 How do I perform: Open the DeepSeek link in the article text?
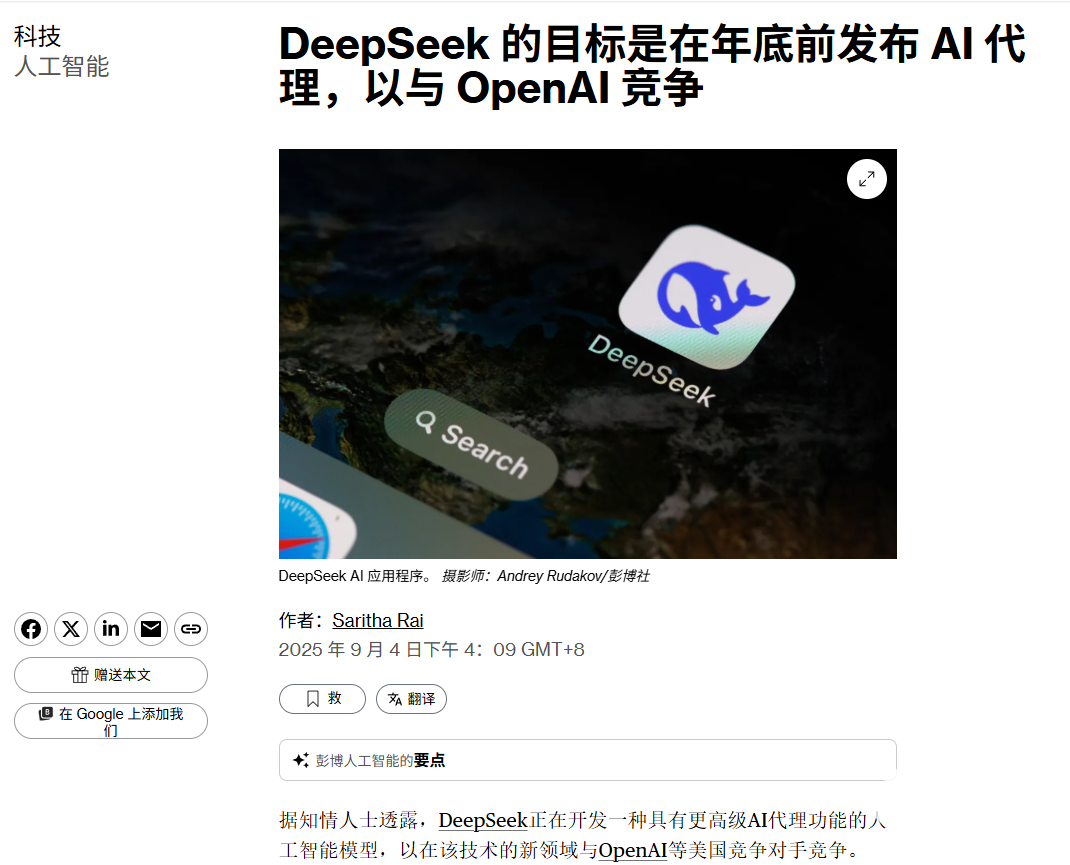click(x=483, y=820)
